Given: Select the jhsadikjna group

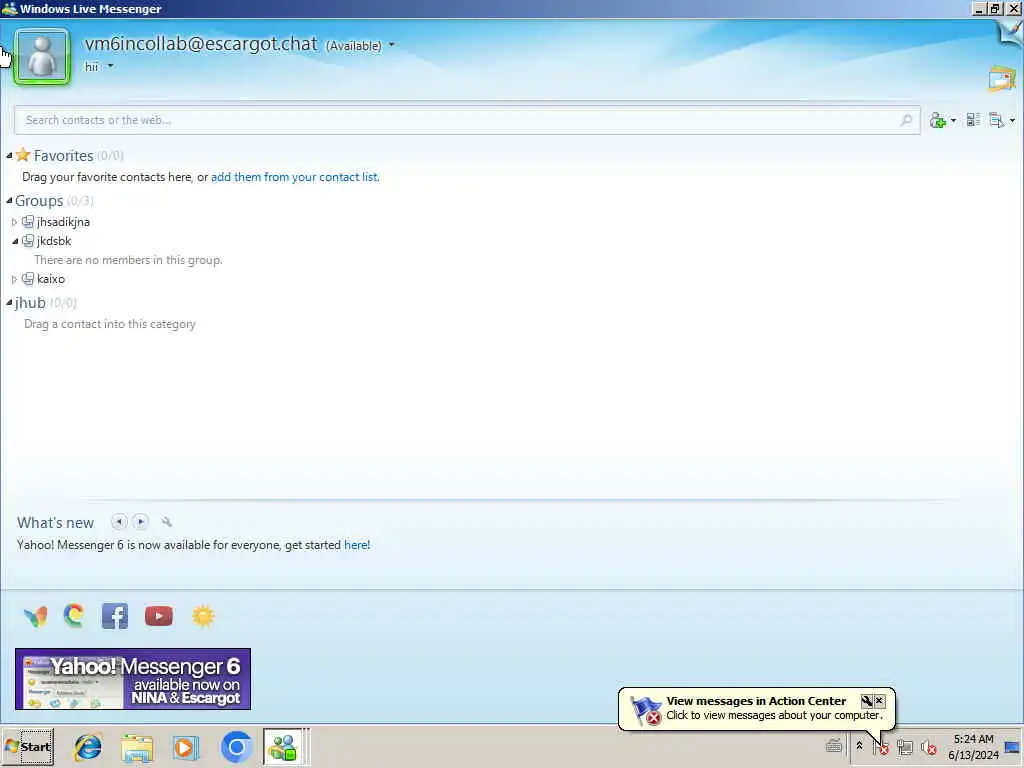Looking at the screenshot, I should 63,222.
